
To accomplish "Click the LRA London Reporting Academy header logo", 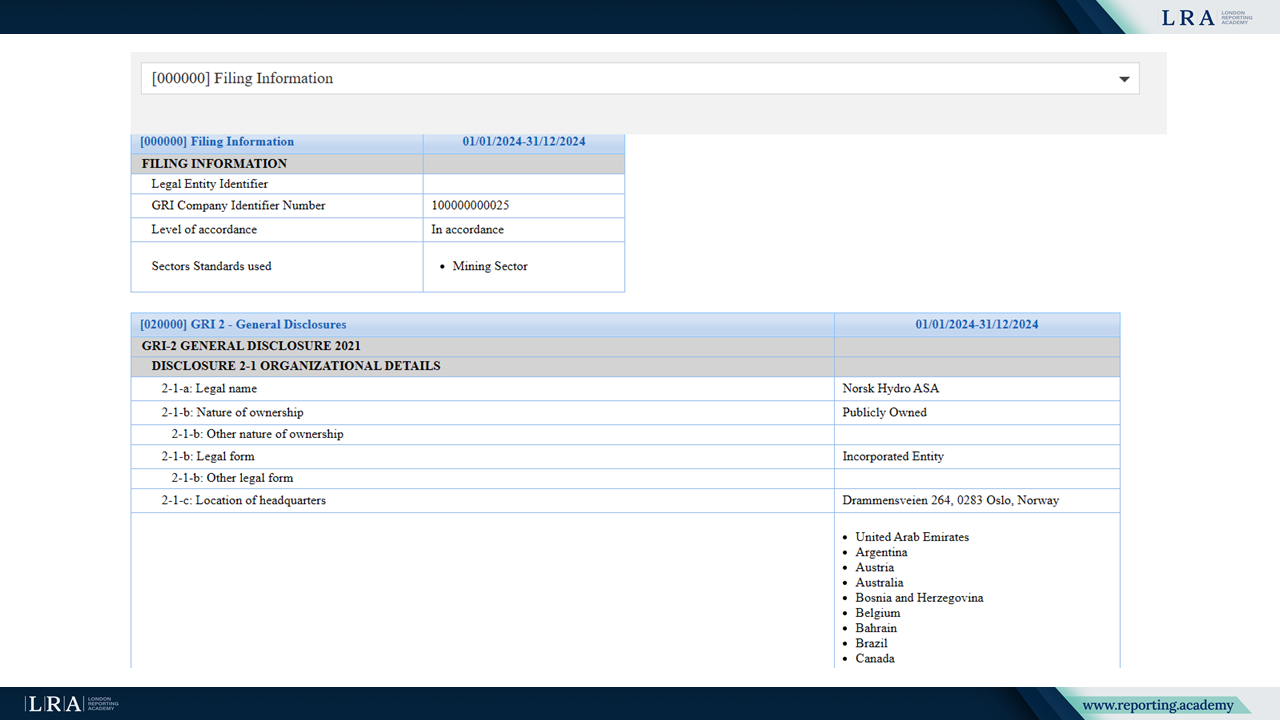I will coord(1206,17).
